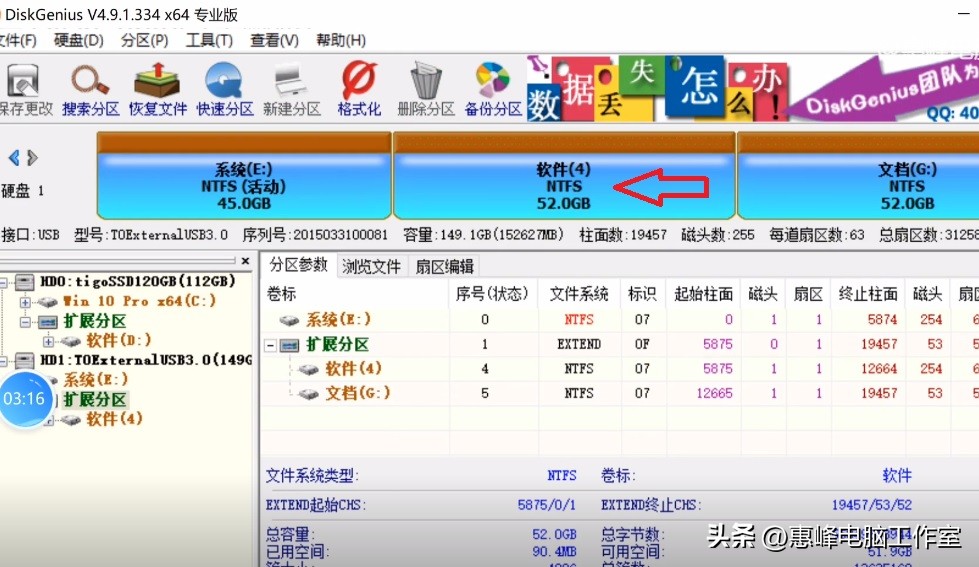Select Win 10 Pro x64(C:) in tree
The height and width of the screenshot is (567, 979).
click(x=139, y=301)
